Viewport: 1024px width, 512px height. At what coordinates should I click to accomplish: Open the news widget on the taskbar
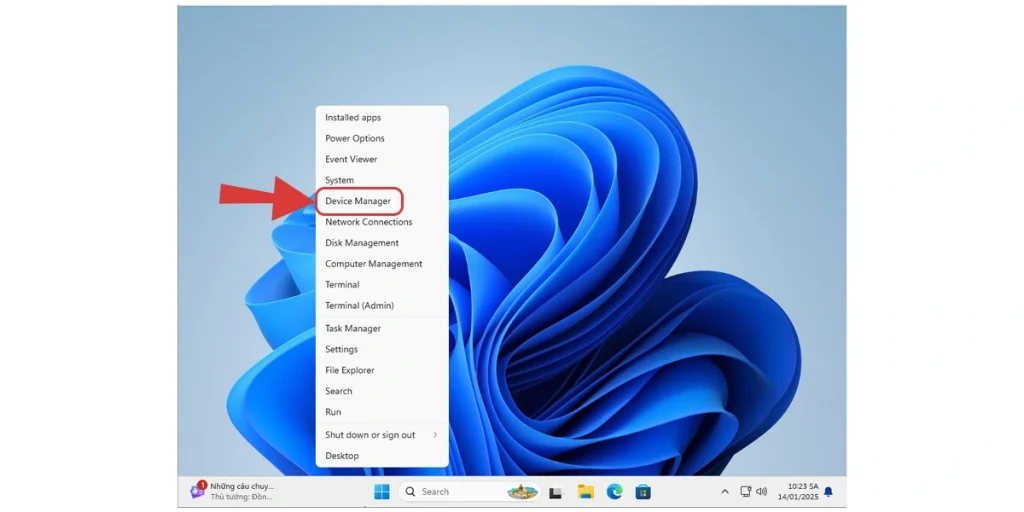tap(232, 491)
